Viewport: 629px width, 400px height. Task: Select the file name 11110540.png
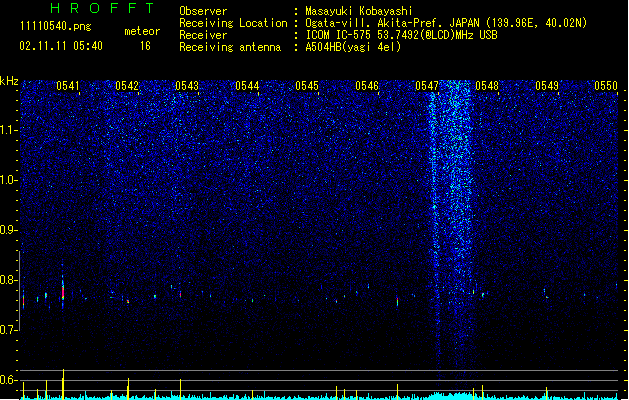56,26
